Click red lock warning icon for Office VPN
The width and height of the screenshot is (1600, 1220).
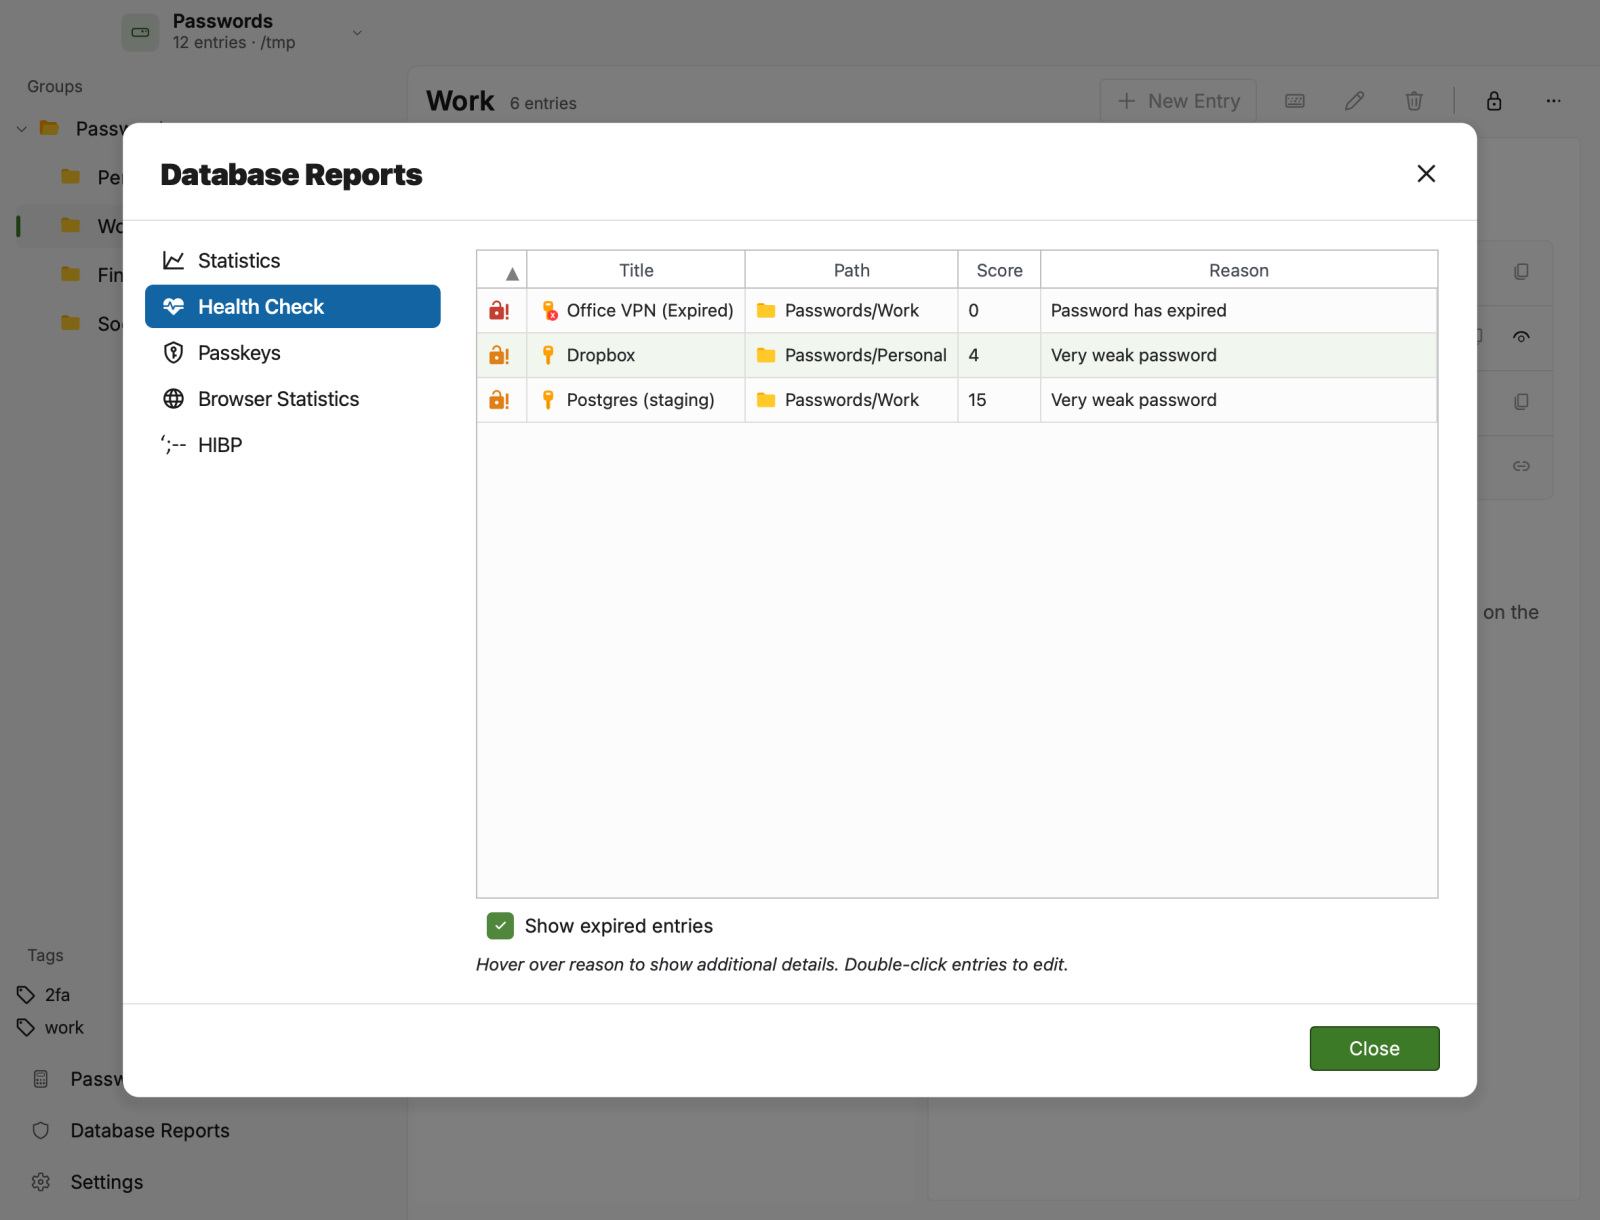tap(499, 310)
